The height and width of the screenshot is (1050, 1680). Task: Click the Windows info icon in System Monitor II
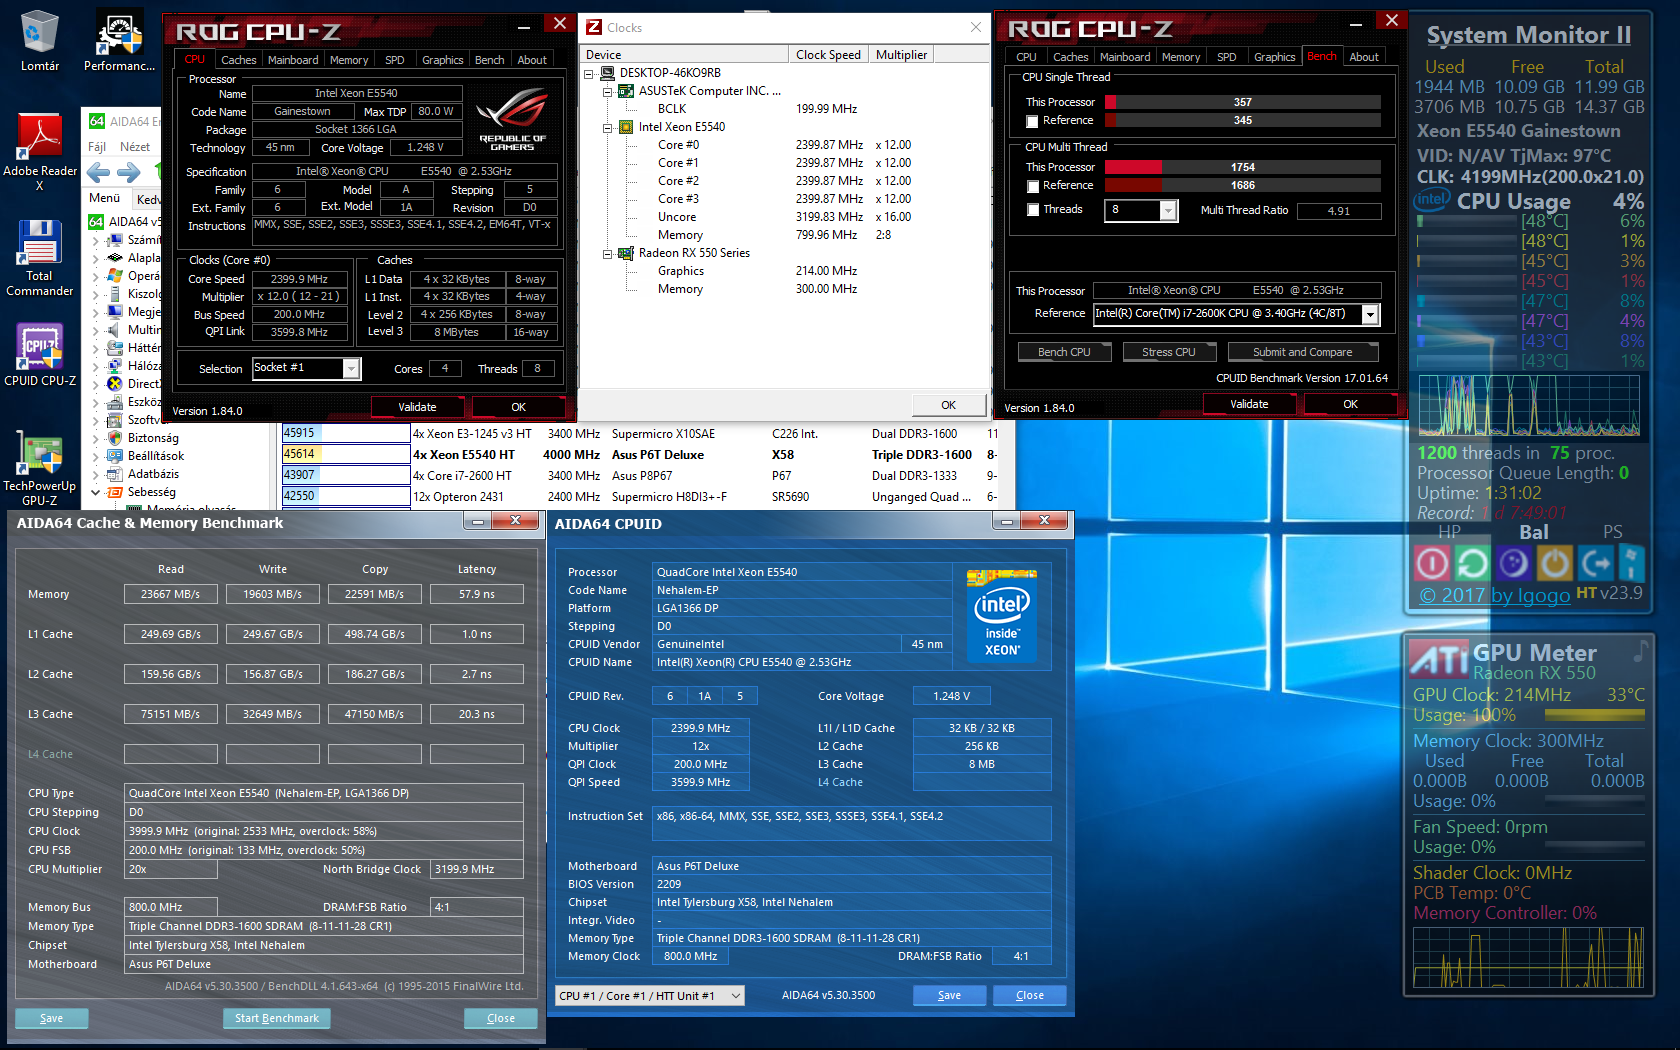click(x=1630, y=564)
